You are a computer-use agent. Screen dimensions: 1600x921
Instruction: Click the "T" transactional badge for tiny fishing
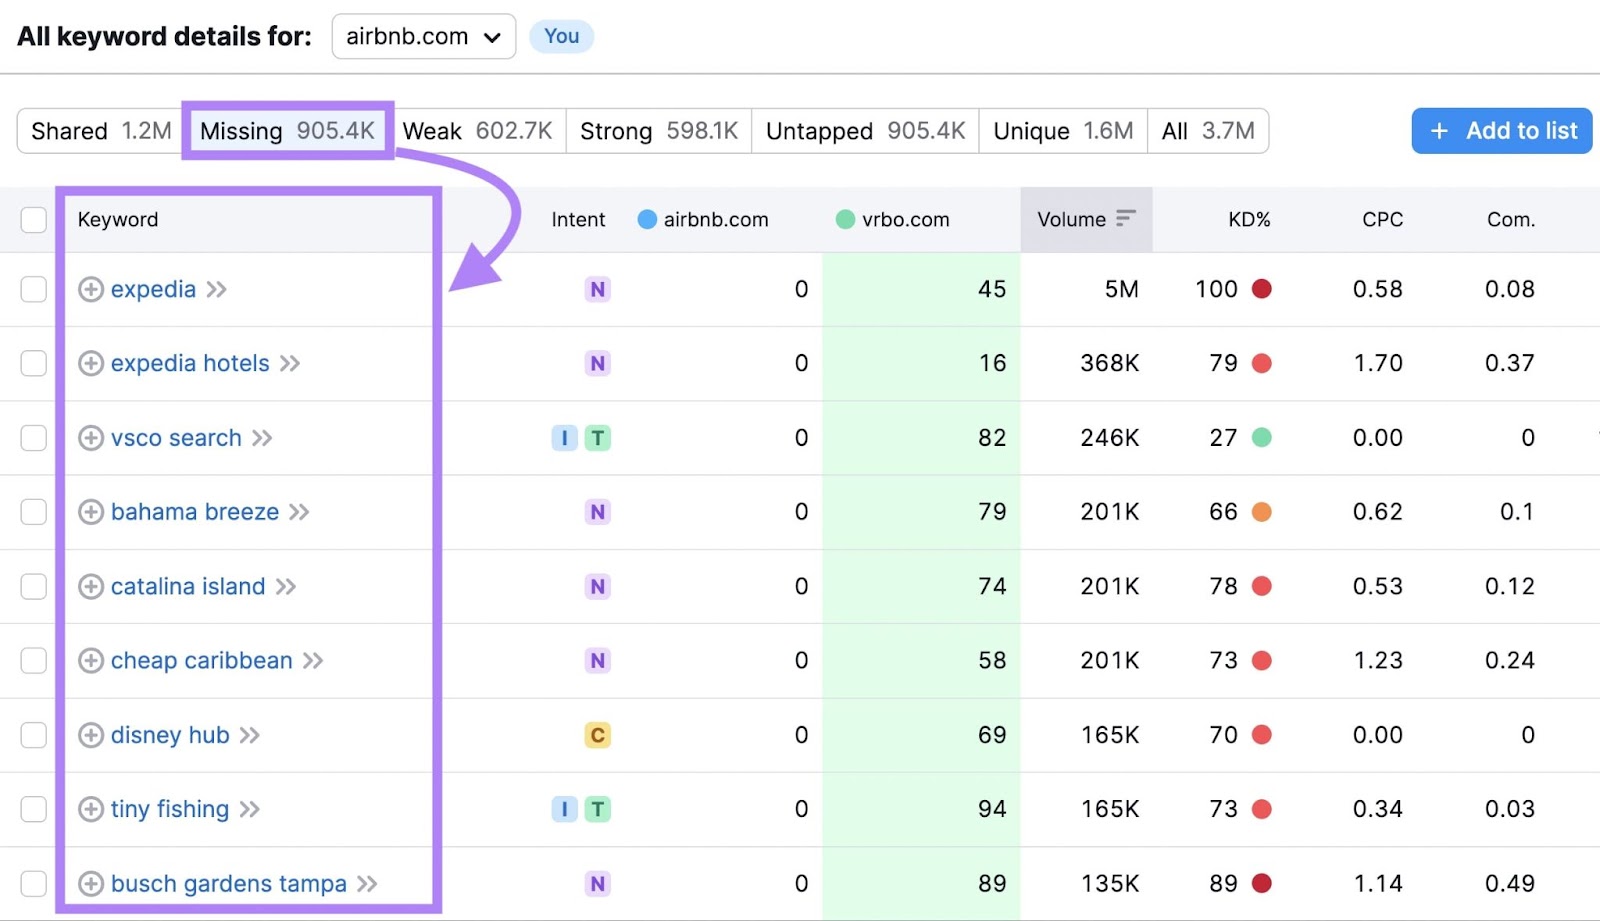(597, 809)
